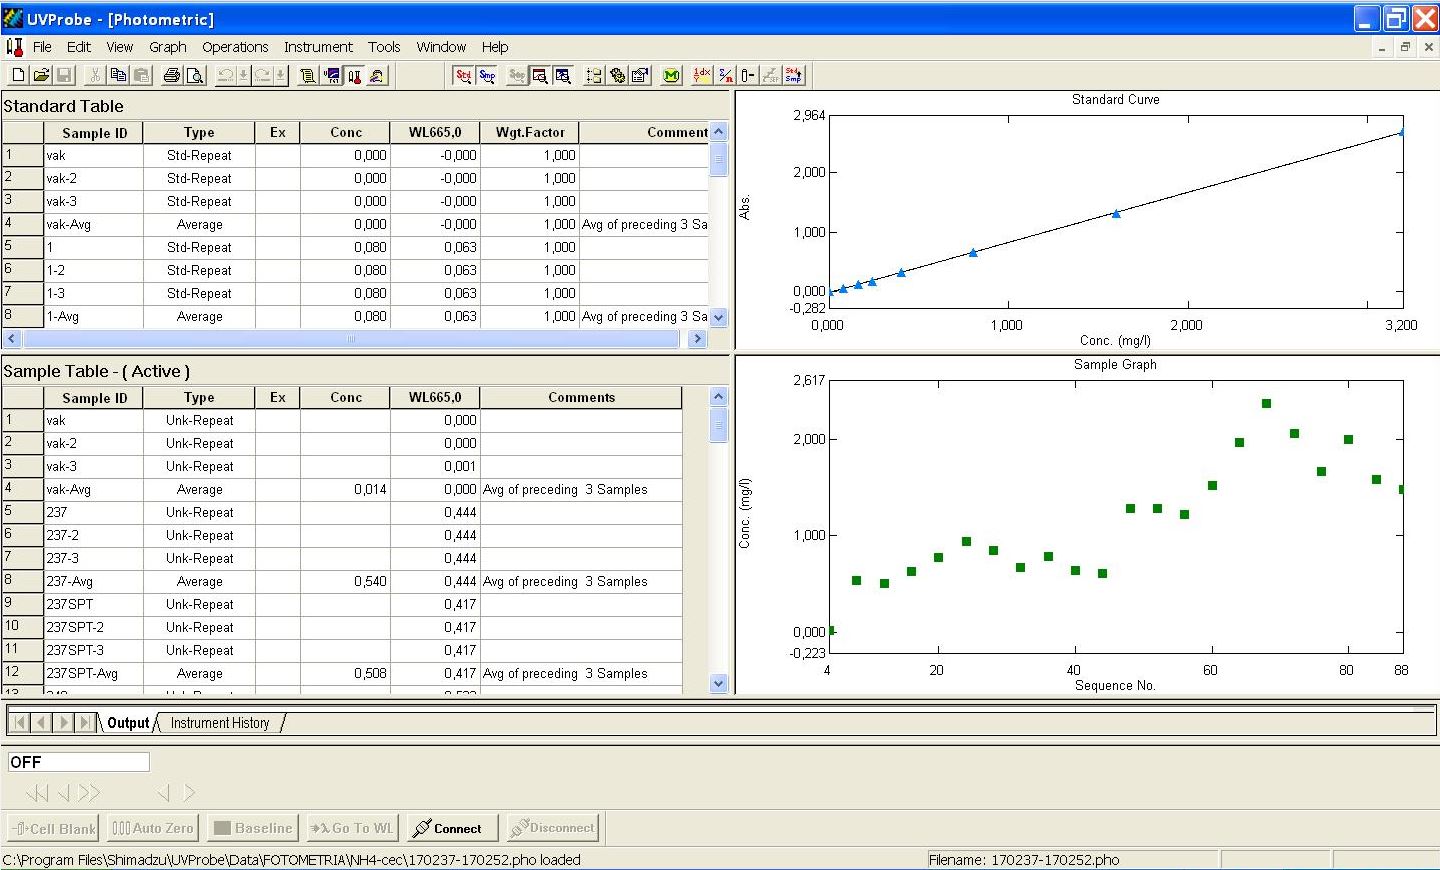Click the green M method toolbar icon

coord(671,75)
